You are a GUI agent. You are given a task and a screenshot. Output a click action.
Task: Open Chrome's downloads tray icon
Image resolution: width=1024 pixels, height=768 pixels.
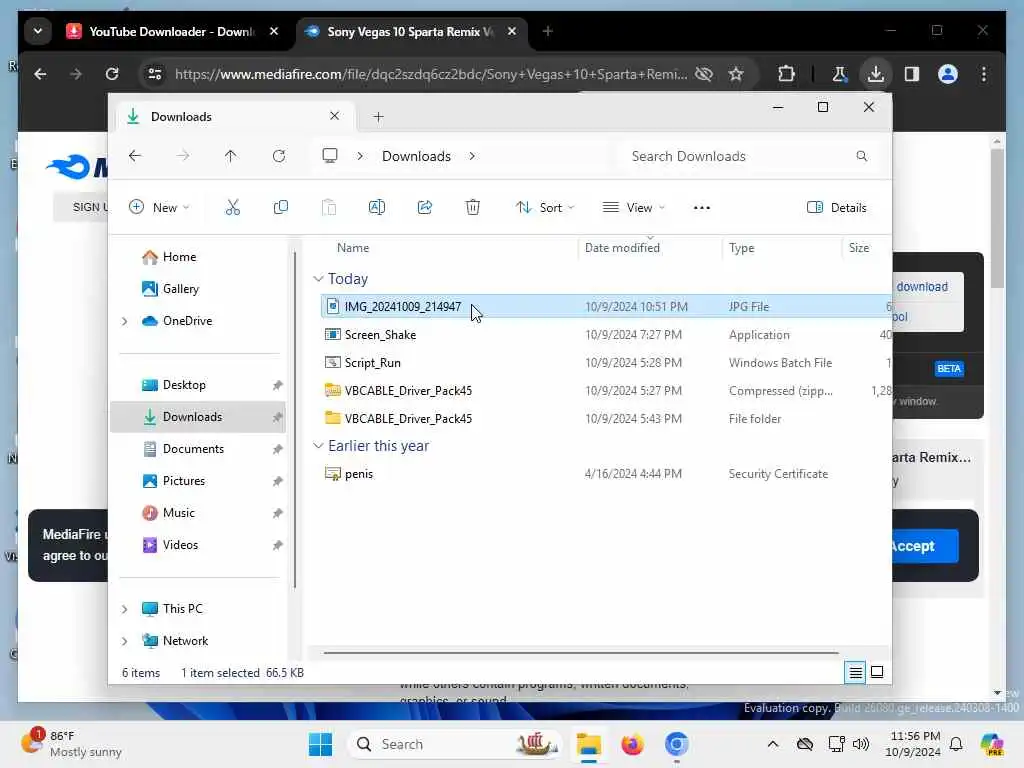click(x=876, y=74)
